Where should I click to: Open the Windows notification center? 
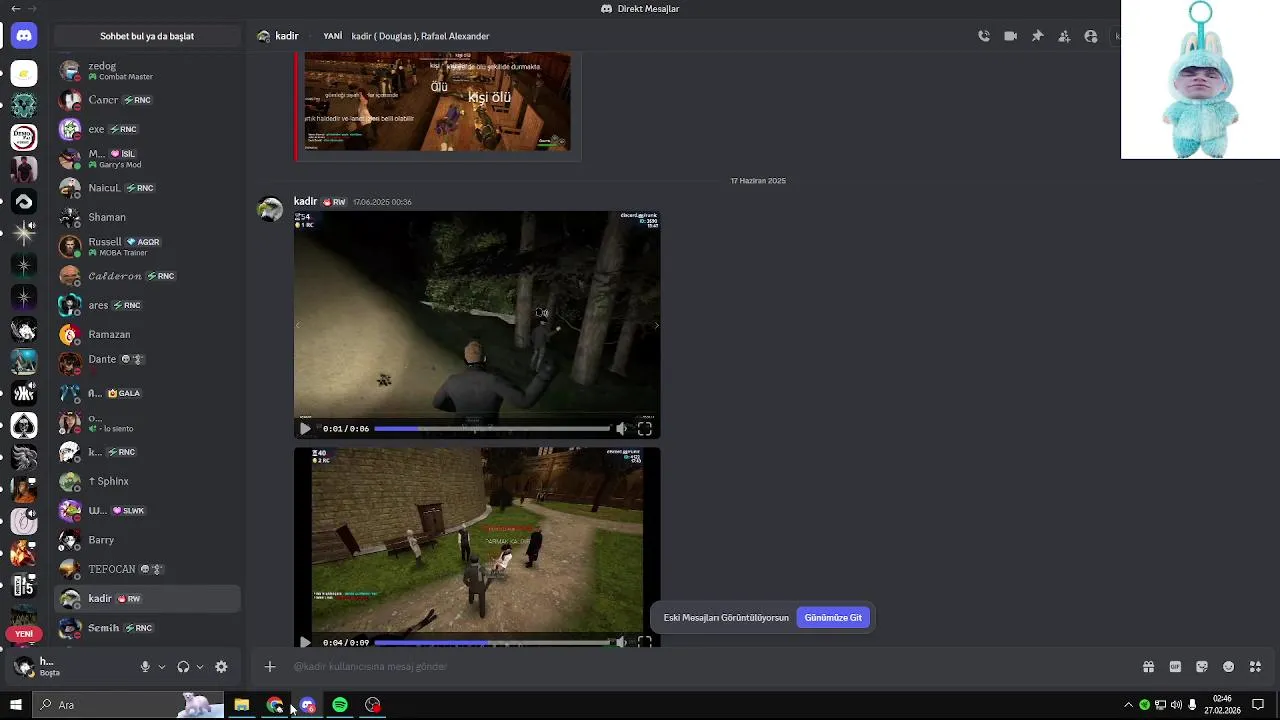[x=1258, y=705]
